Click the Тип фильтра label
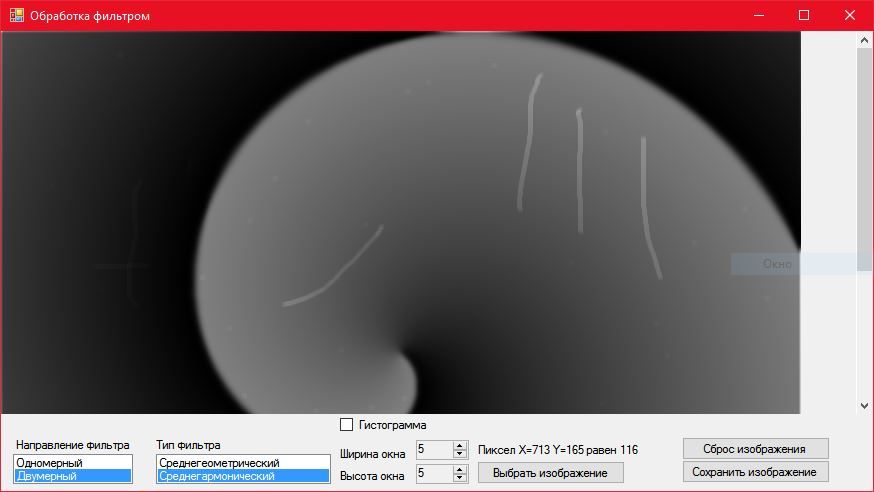Screen dimensions: 874x492 [188, 445]
